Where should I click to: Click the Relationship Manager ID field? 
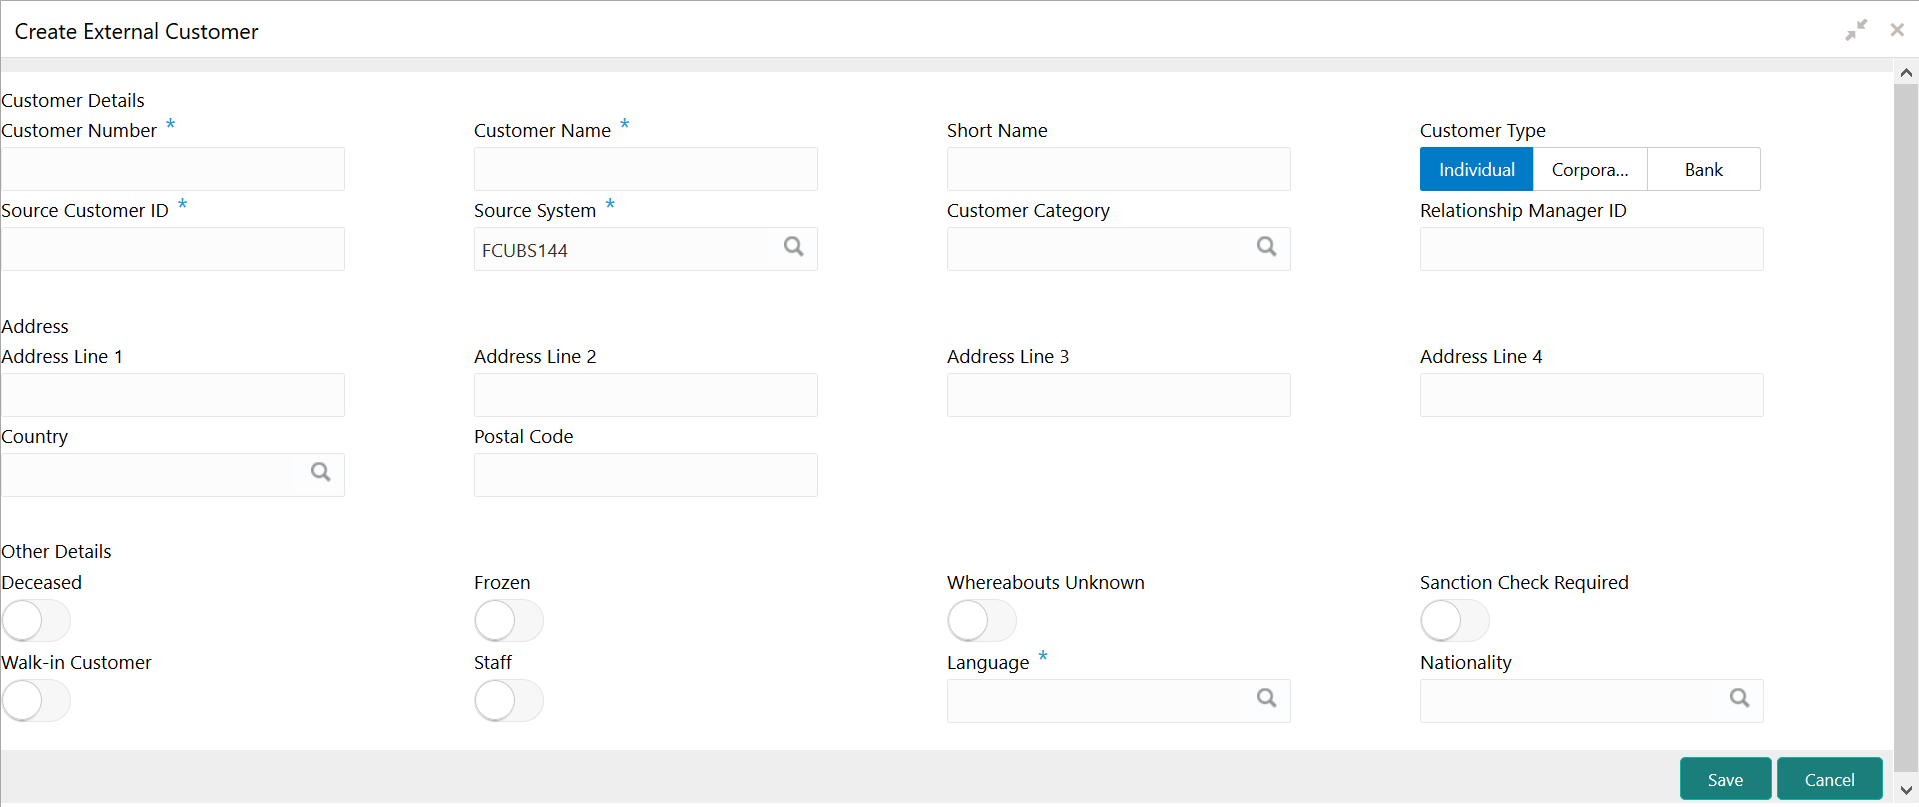(x=1592, y=249)
